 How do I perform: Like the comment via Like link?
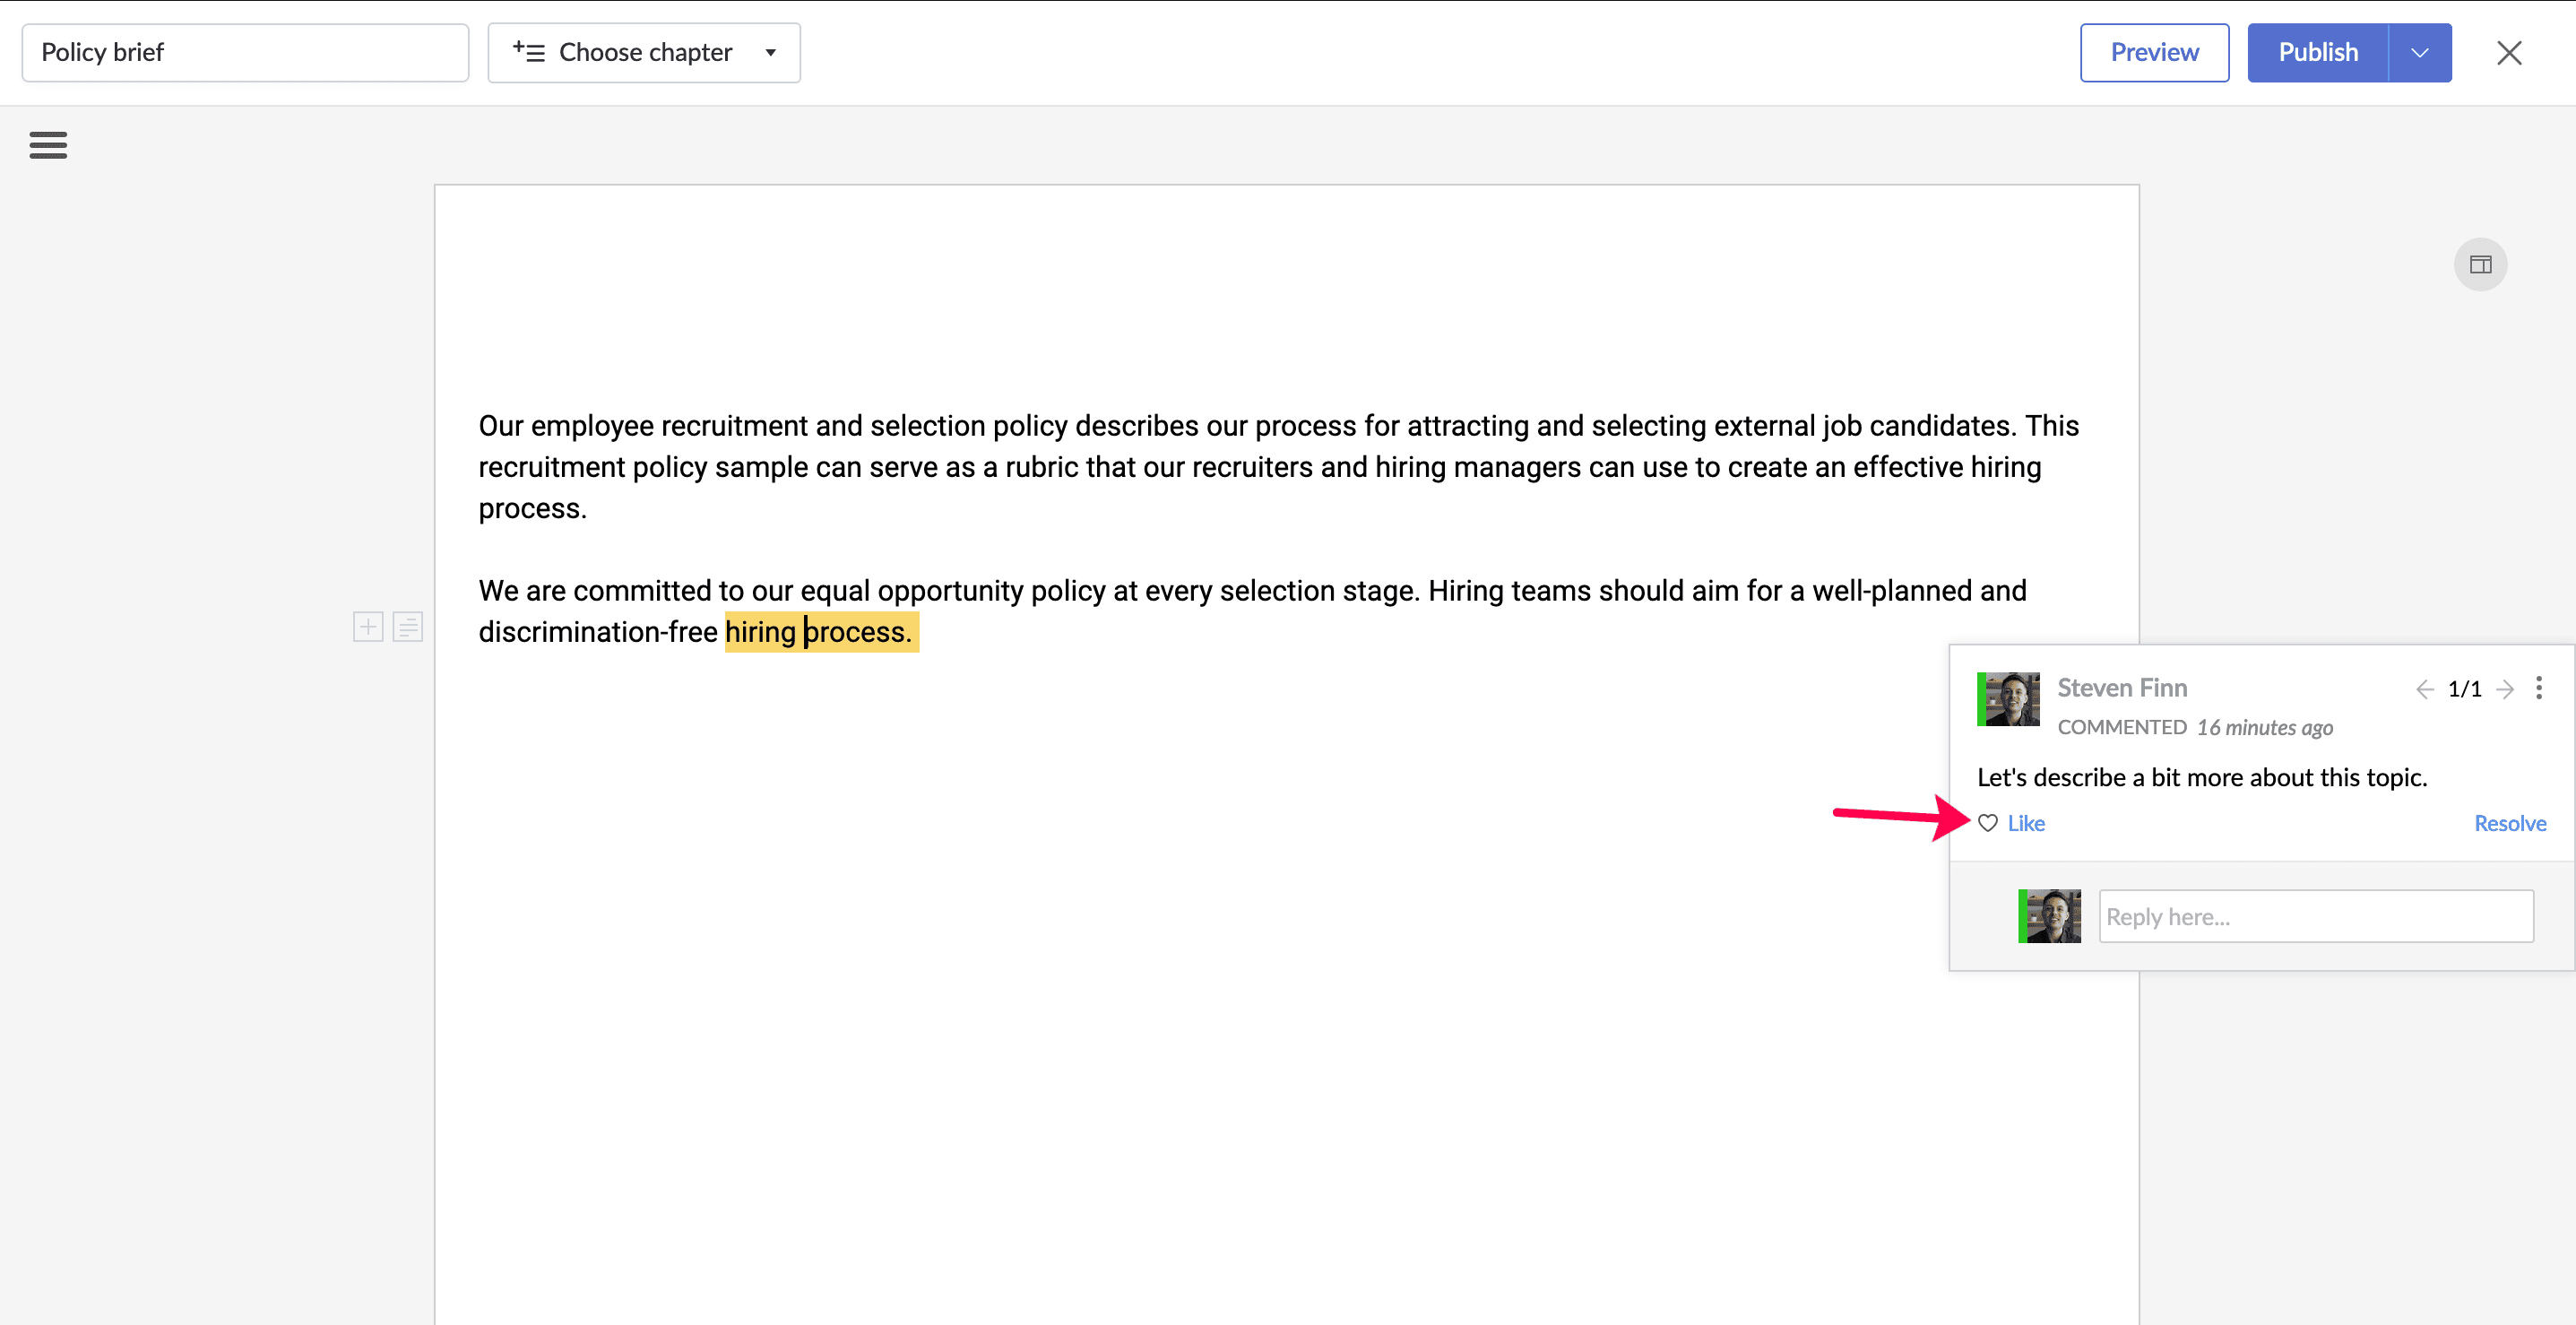(x=2026, y=823)
